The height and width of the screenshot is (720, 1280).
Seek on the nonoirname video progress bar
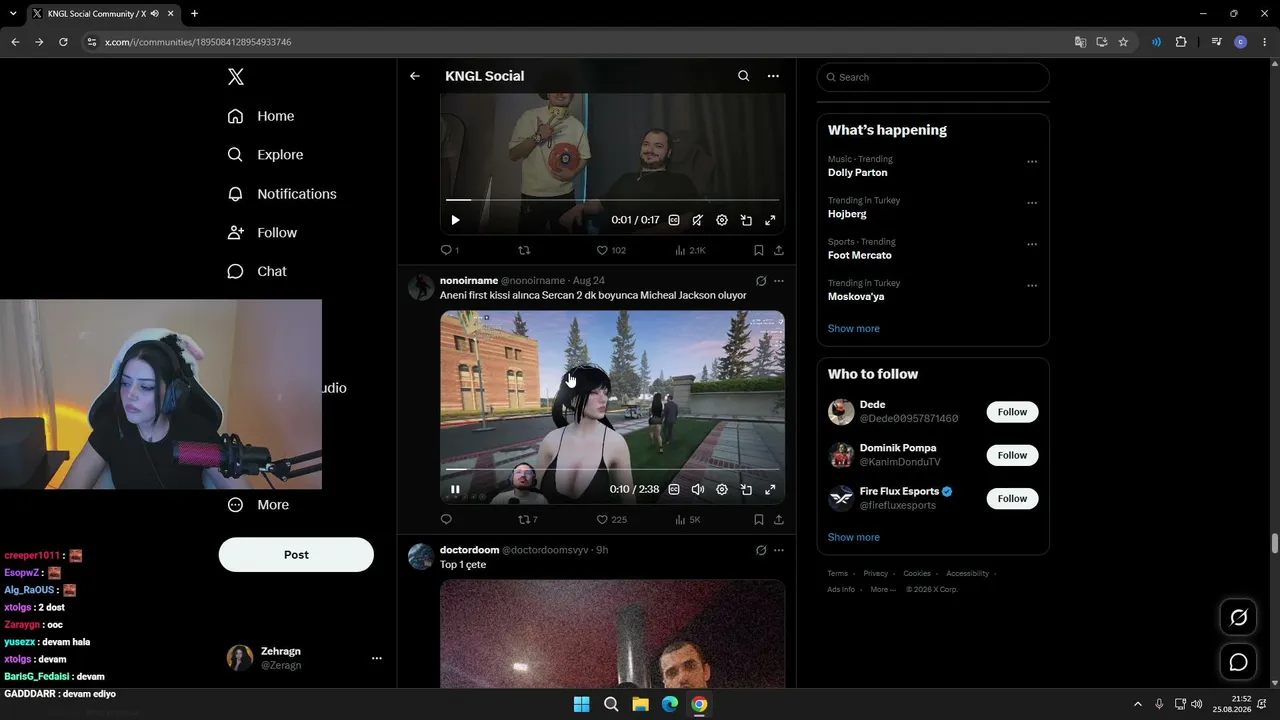click(x=612, y=469)
